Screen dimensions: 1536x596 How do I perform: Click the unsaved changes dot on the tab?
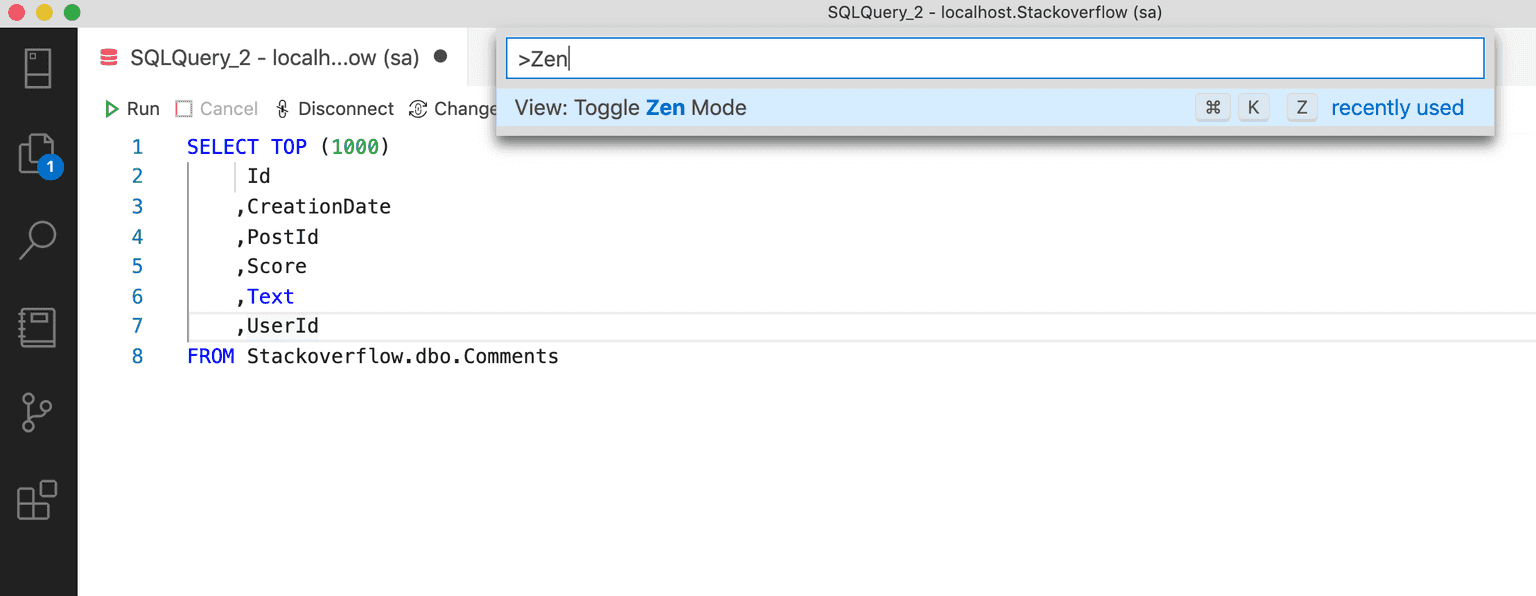(440, 57)
